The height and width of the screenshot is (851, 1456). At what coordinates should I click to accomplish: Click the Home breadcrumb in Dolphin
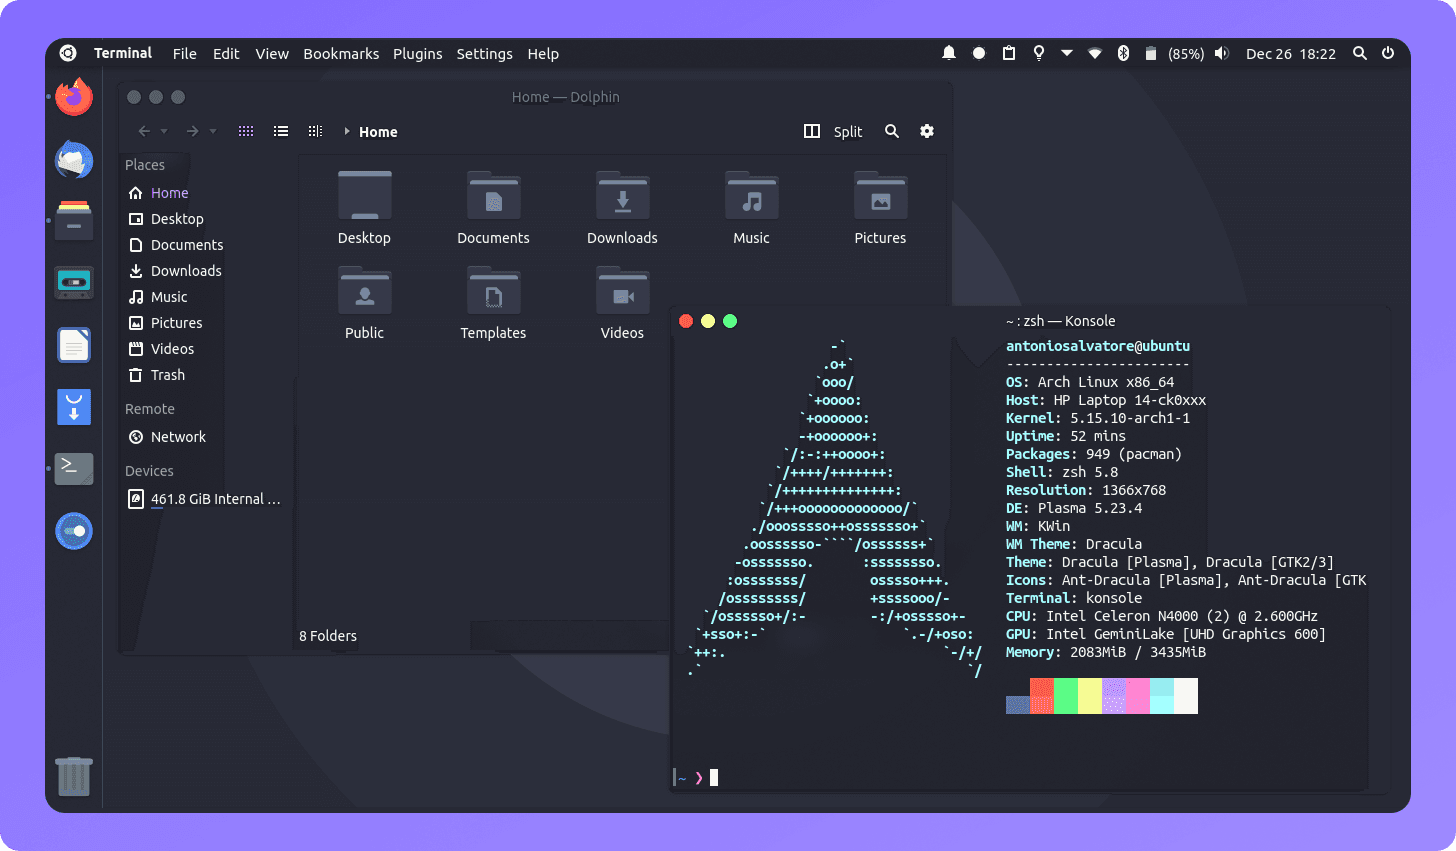click(x=378, y=132)
